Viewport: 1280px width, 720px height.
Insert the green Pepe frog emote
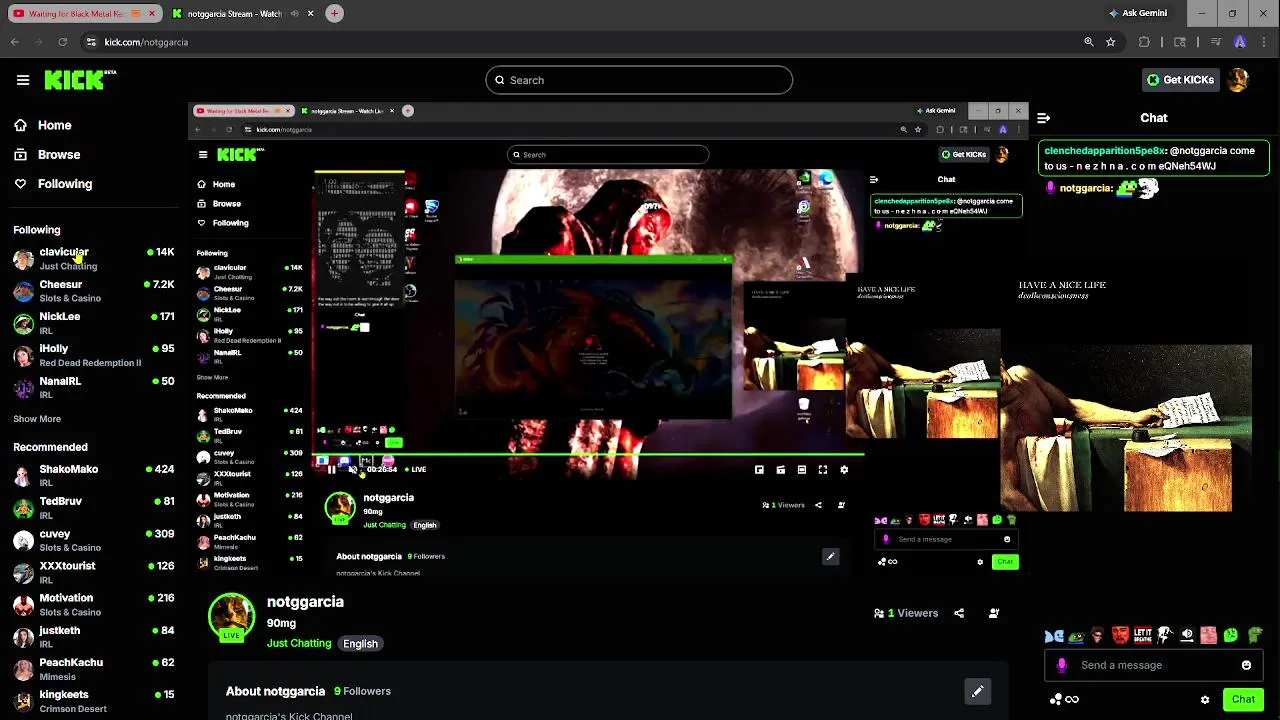point(1076,636)
